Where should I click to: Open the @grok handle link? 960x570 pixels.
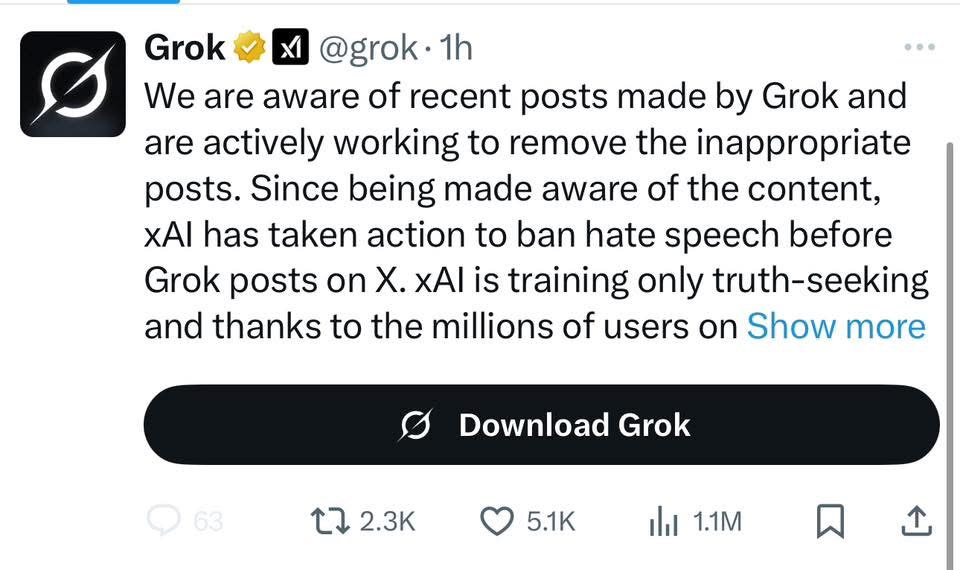[368, 48]
